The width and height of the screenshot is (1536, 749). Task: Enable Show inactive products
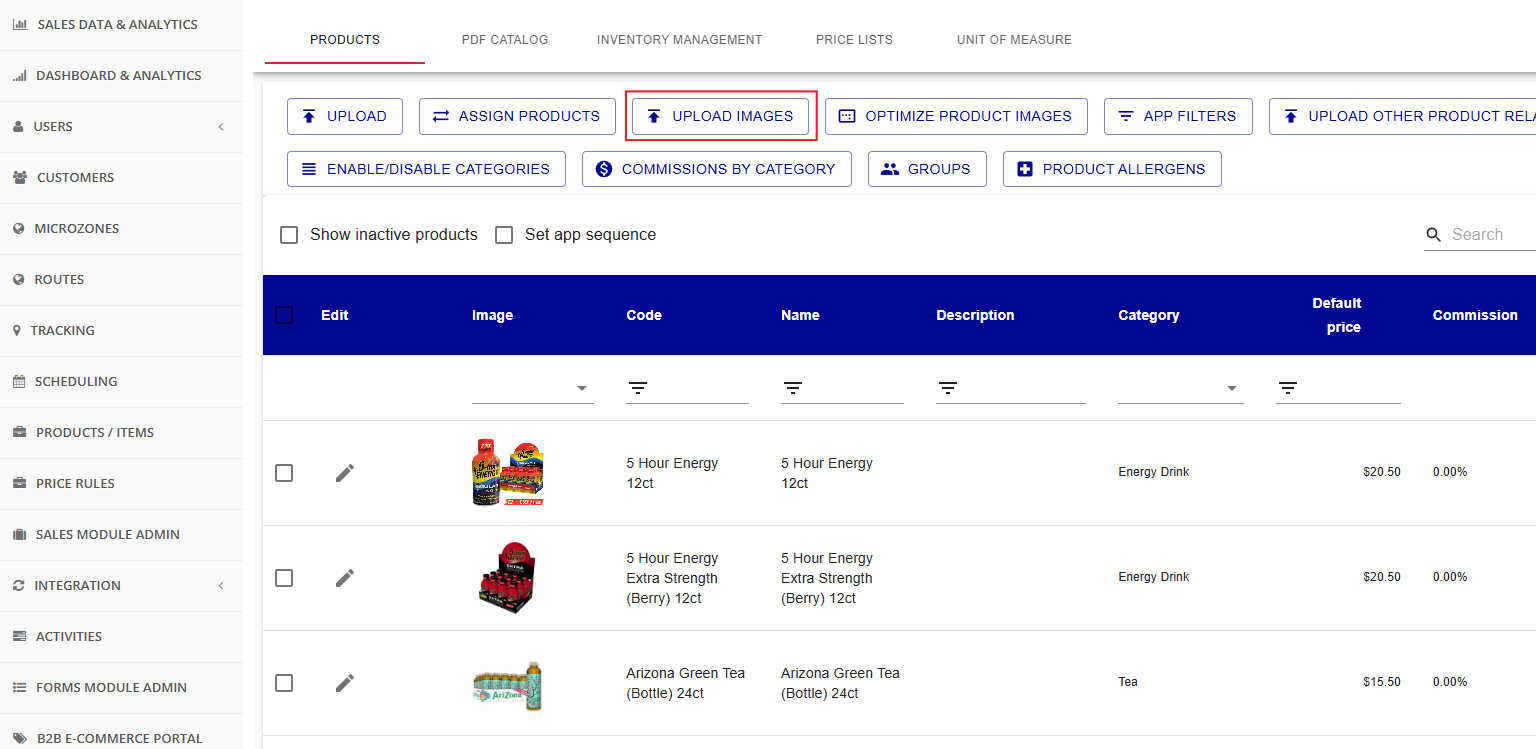289,234
